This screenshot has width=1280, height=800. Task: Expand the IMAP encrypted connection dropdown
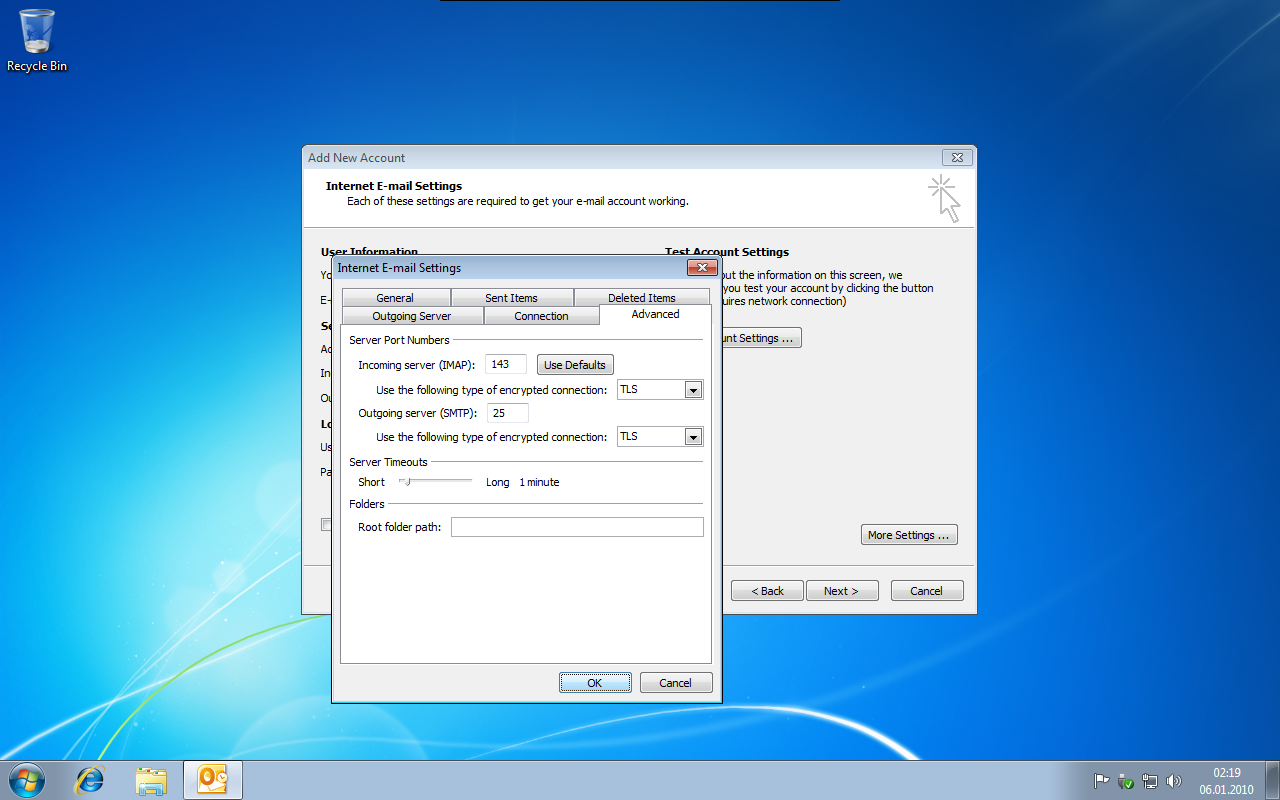coord(693,390)
